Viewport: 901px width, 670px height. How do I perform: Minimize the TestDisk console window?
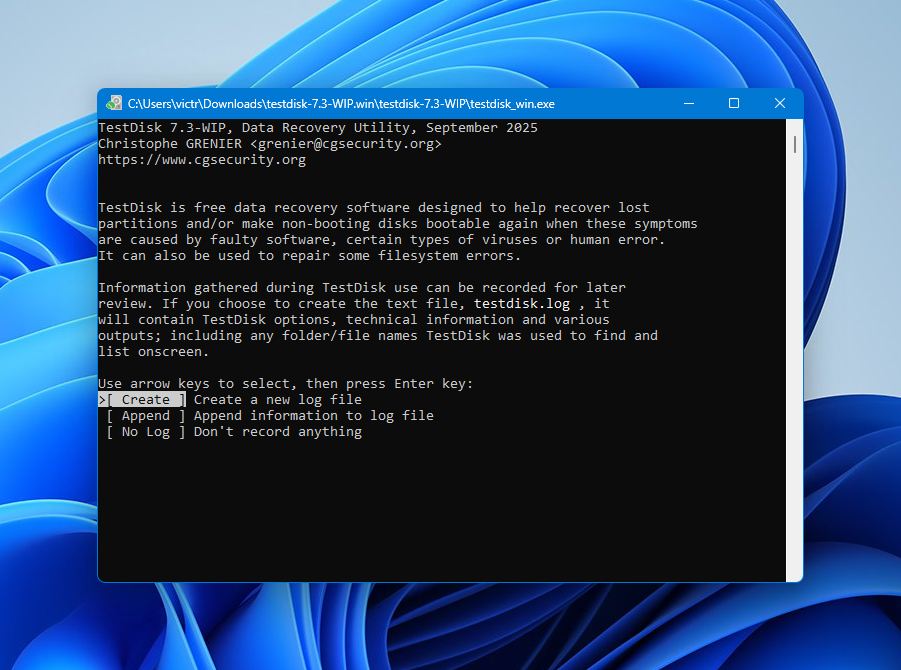pyautogui.click(x=689, y=103)
